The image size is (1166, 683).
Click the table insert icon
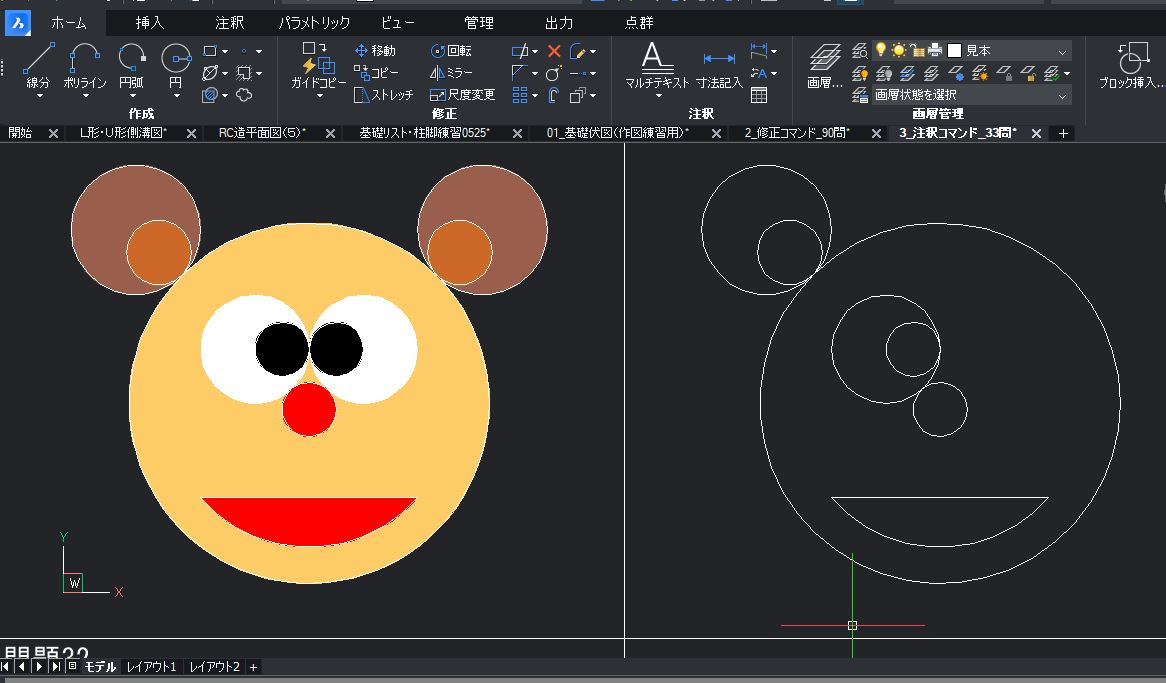click(x=759, y=95)
